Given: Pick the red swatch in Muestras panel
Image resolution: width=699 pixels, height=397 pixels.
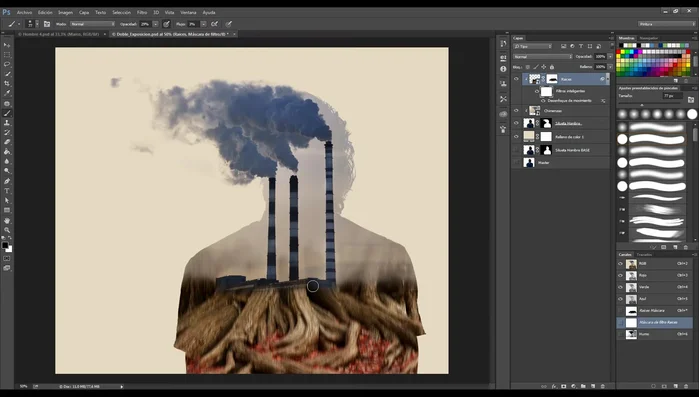Looking at the screenshot, I should (x=619, y=52).
